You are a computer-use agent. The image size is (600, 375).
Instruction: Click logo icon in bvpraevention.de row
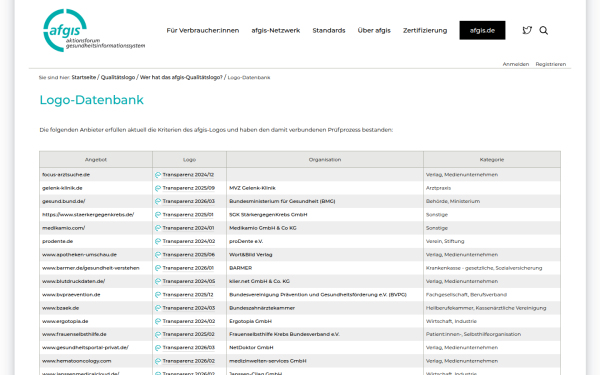tap(158, 295)
